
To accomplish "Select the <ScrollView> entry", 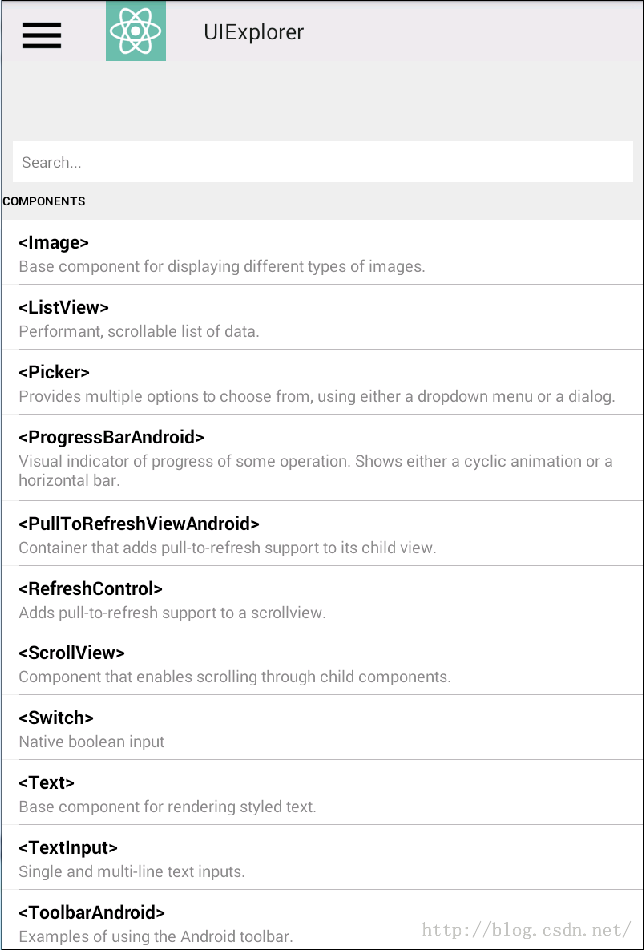I will (322, 663).
